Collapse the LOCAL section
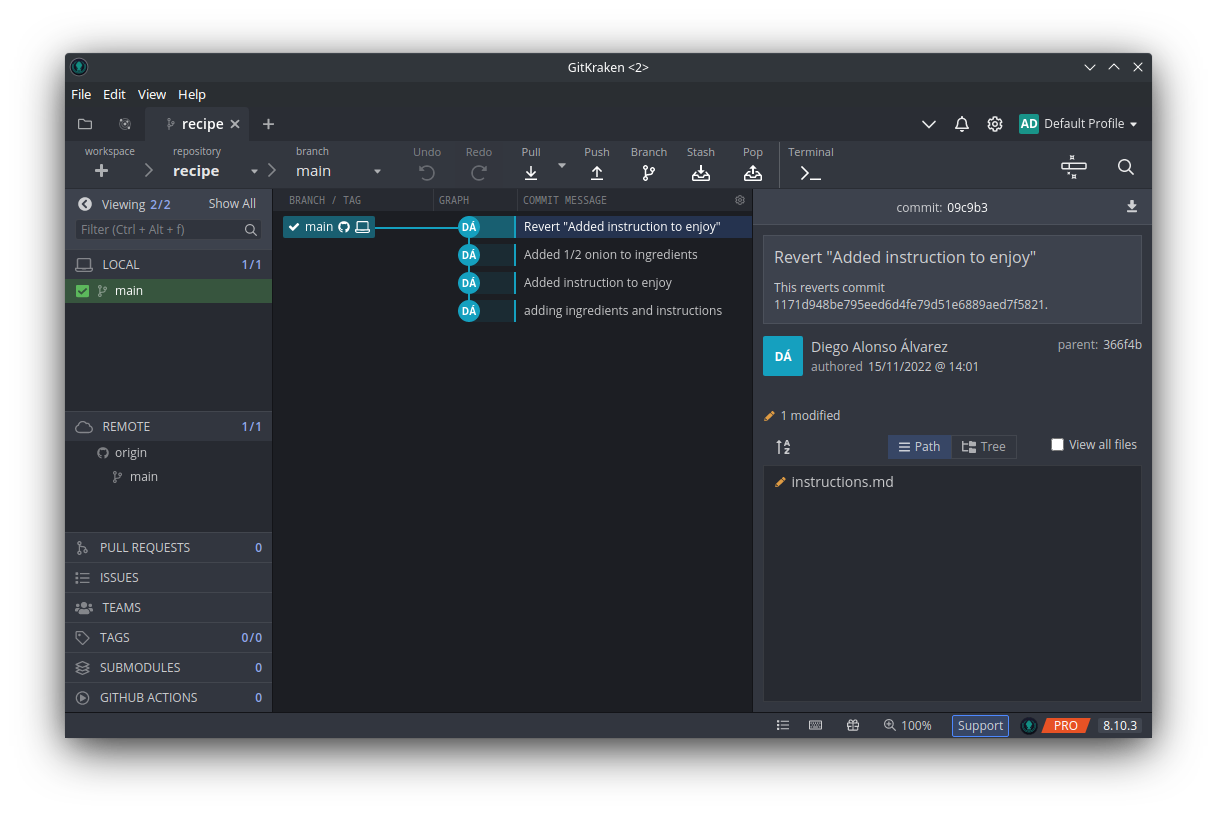Screen dimensions: 1217x815 click(168, 265)
